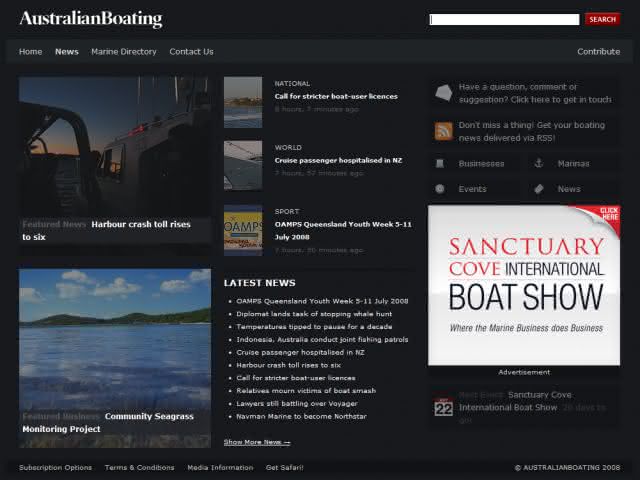Open the Home menu item
Viewport: 640px width, 480px height.
click(31, 52)
